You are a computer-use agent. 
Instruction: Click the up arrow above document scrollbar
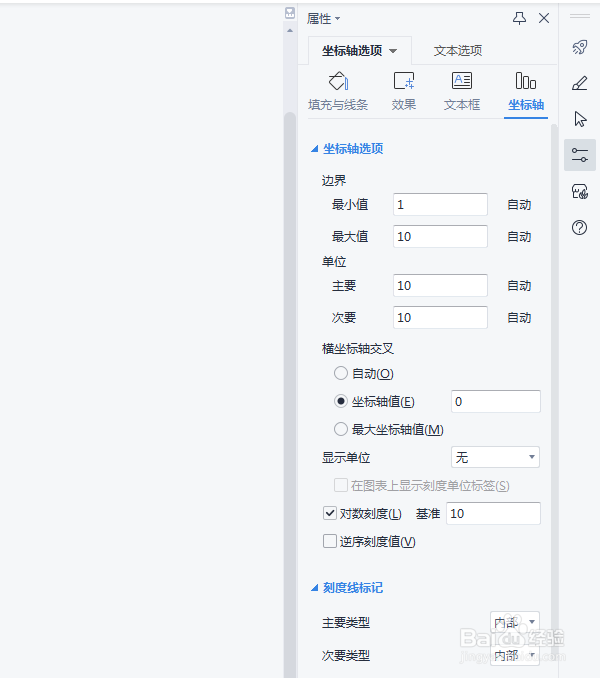290,31
